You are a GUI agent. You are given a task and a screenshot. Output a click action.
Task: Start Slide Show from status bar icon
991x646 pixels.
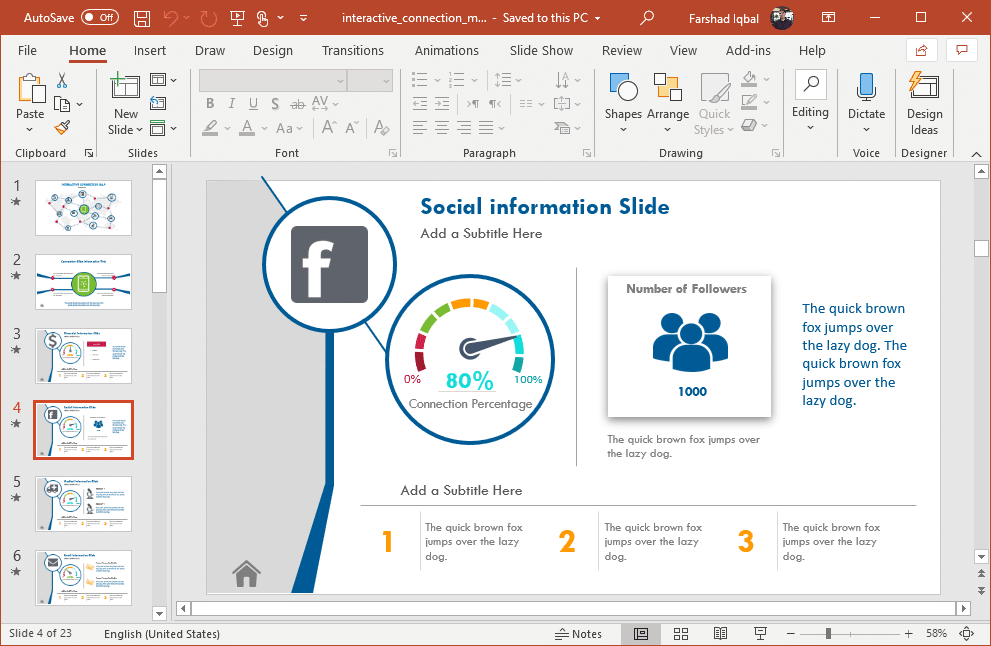click(x=760, y=634)
